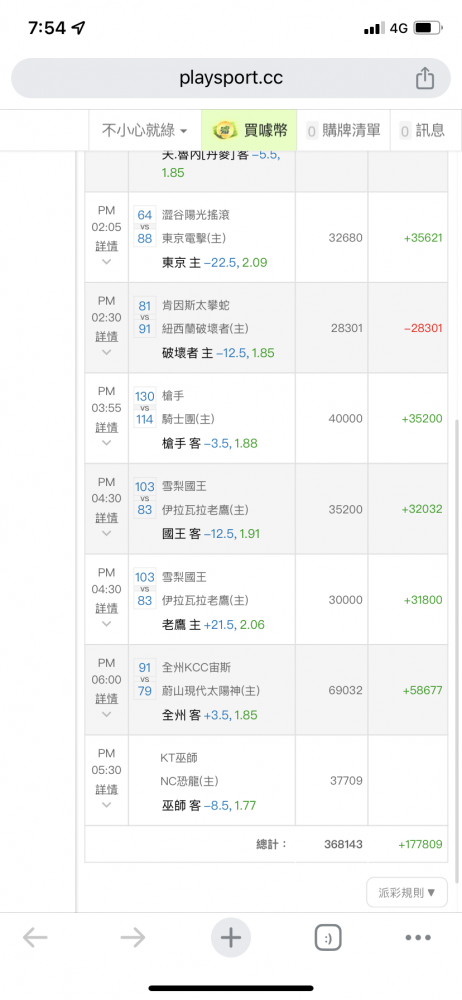Go forward with the right arrow
Viewport: 462px width, 1000px height.
coord(133,938)
